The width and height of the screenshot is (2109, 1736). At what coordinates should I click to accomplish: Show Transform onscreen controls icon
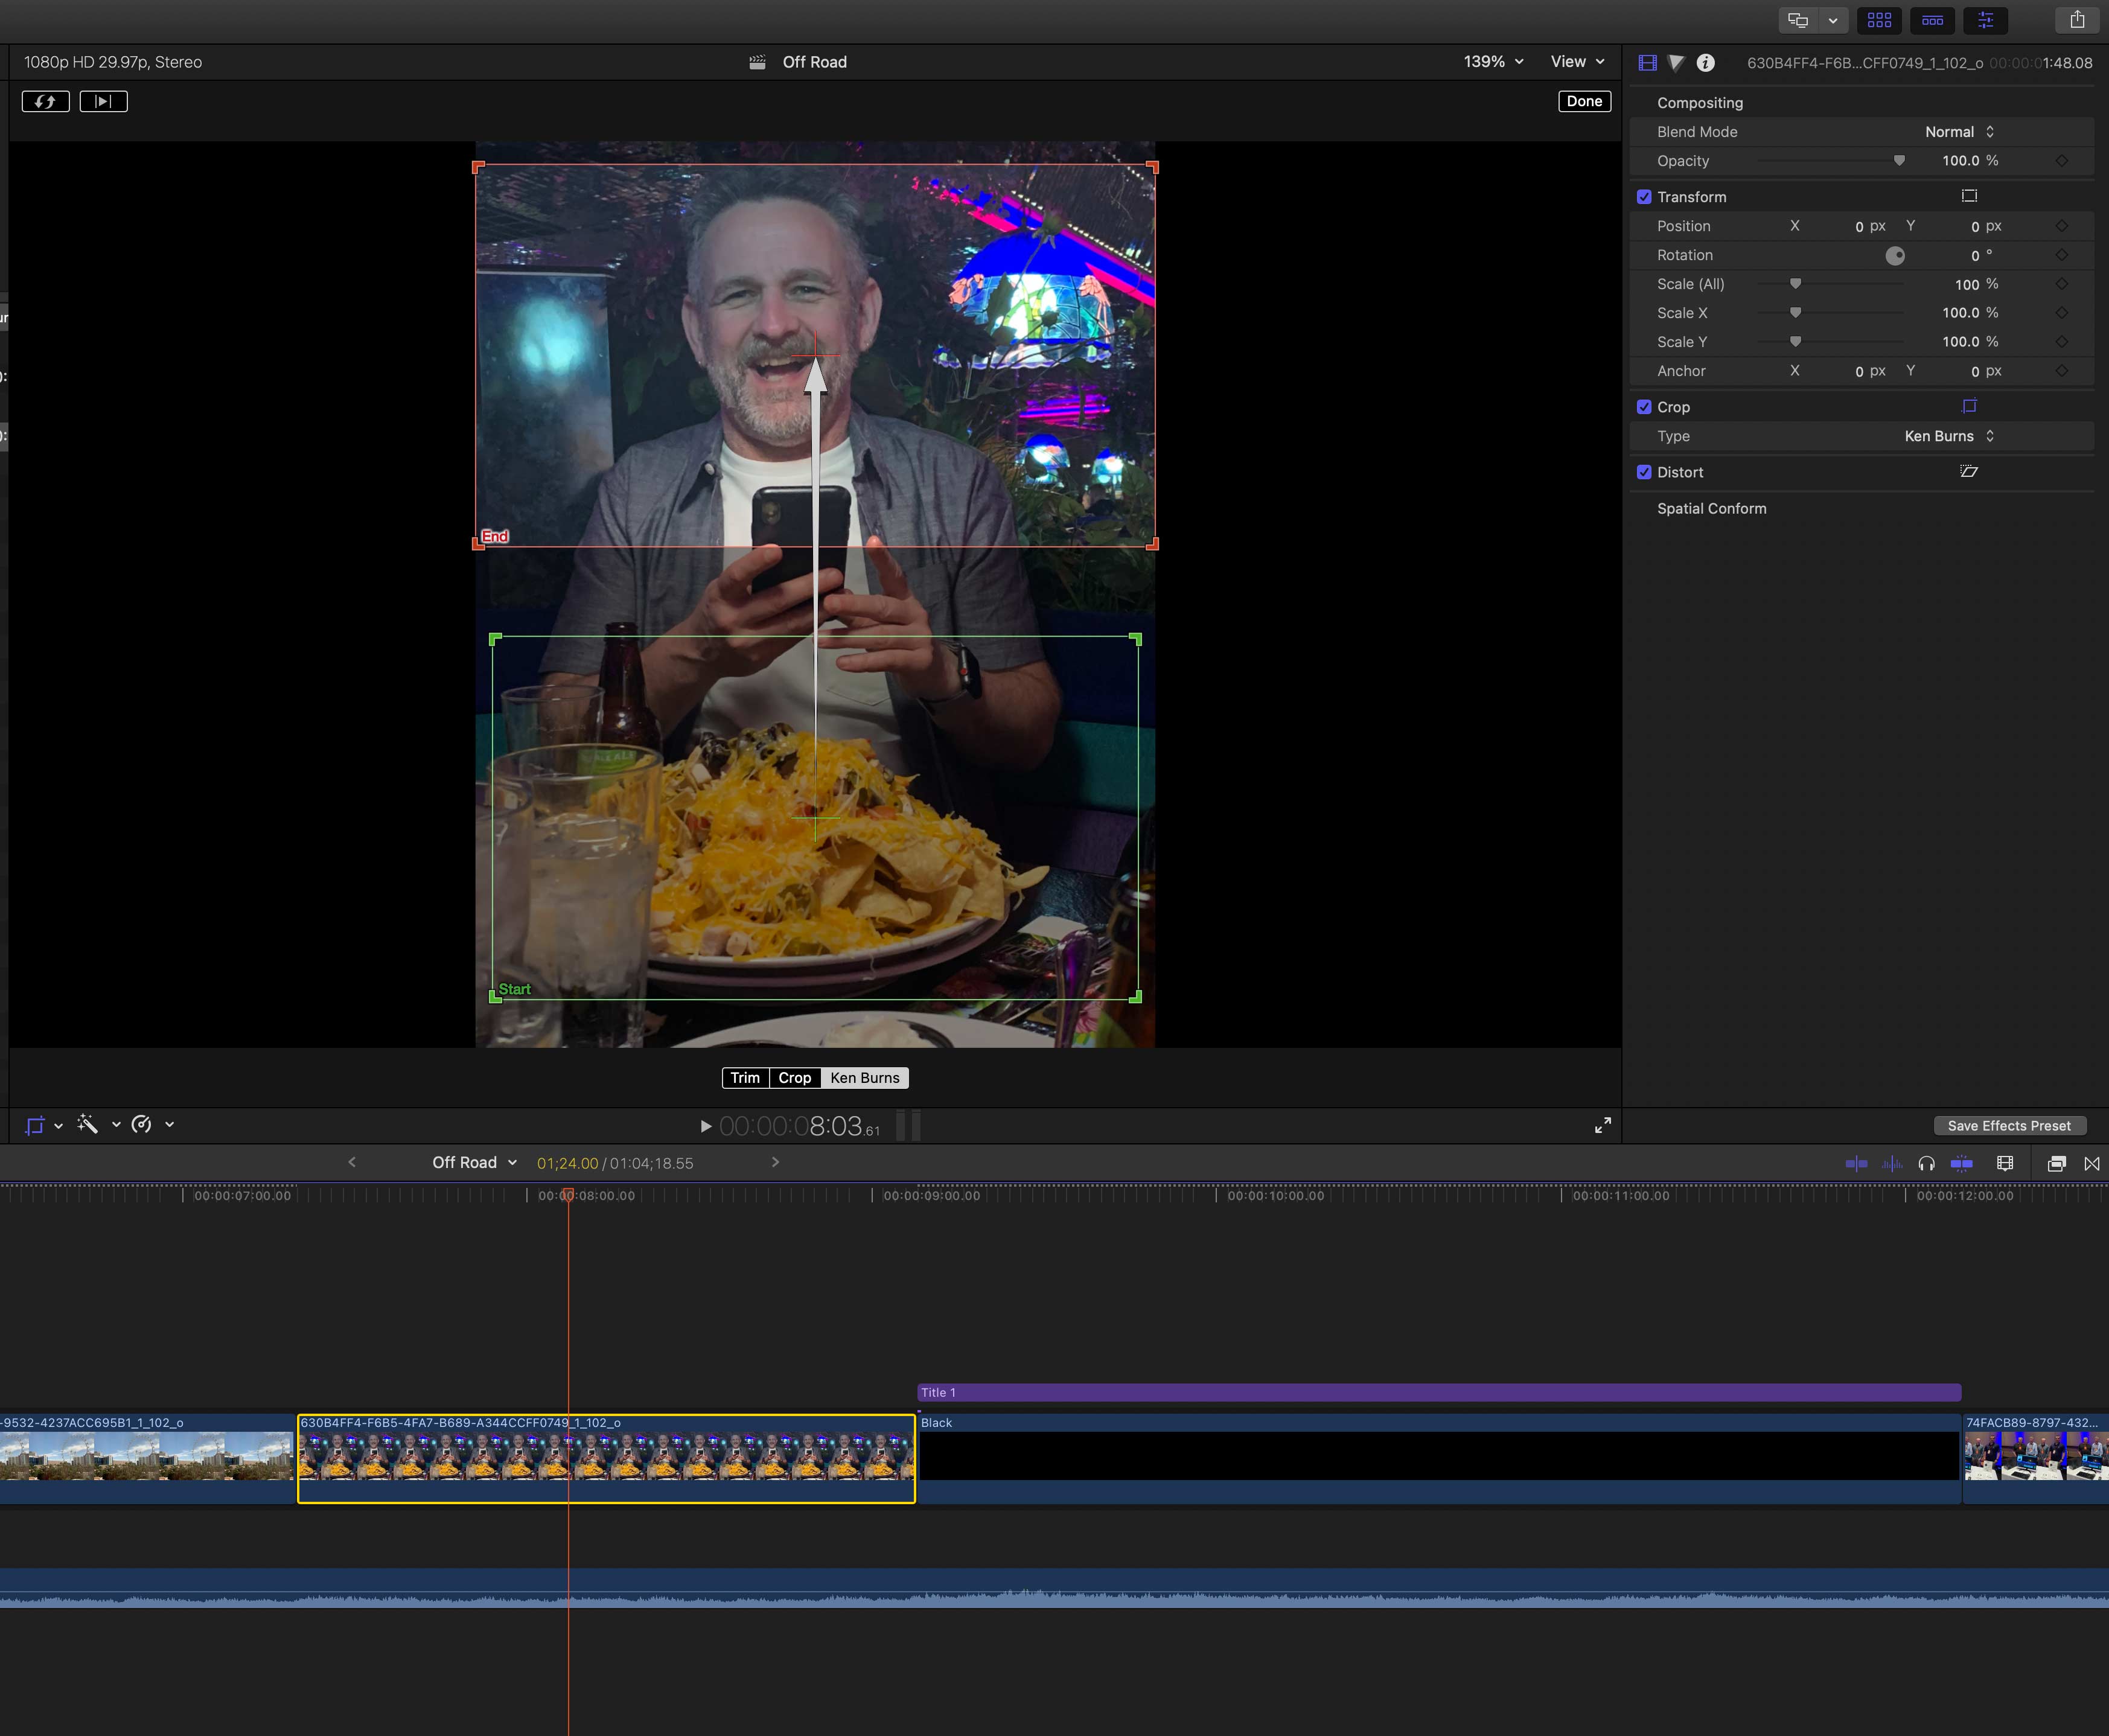1969,196
